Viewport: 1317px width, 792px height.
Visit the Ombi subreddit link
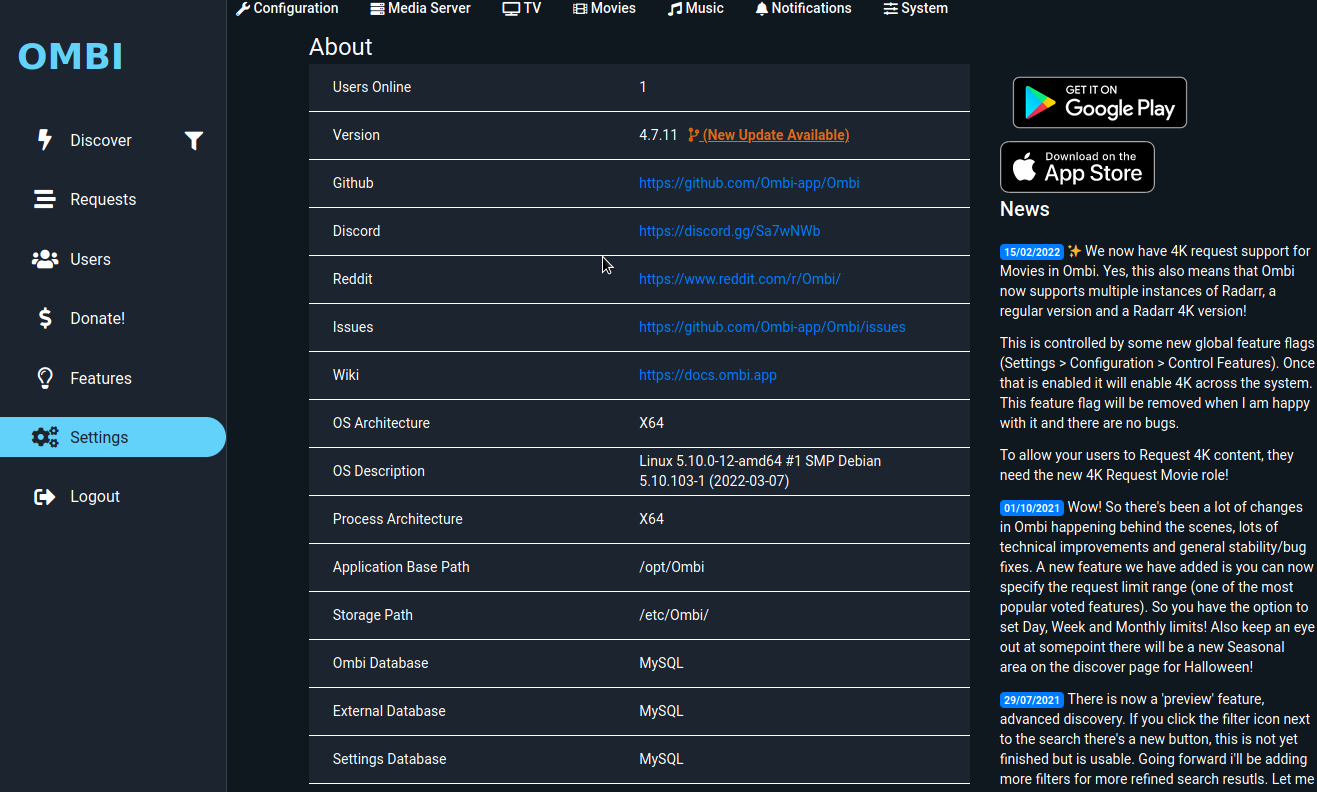pos(740,279)
